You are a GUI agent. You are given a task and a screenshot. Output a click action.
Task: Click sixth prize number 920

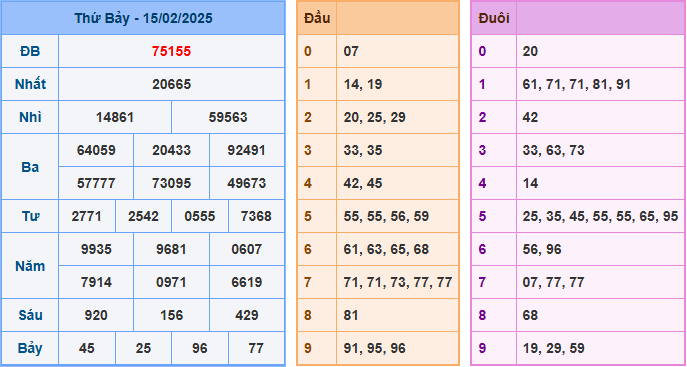(x=96, y=315)
